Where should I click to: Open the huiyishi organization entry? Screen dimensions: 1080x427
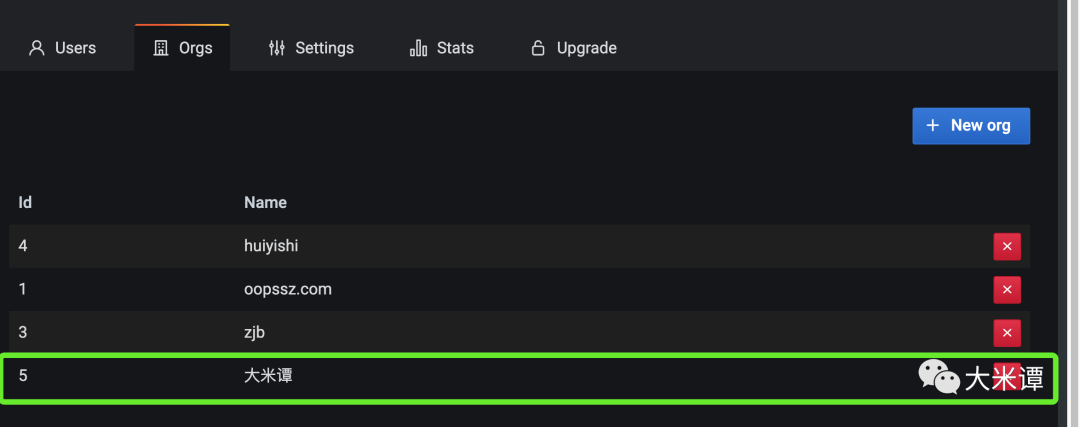271,245
